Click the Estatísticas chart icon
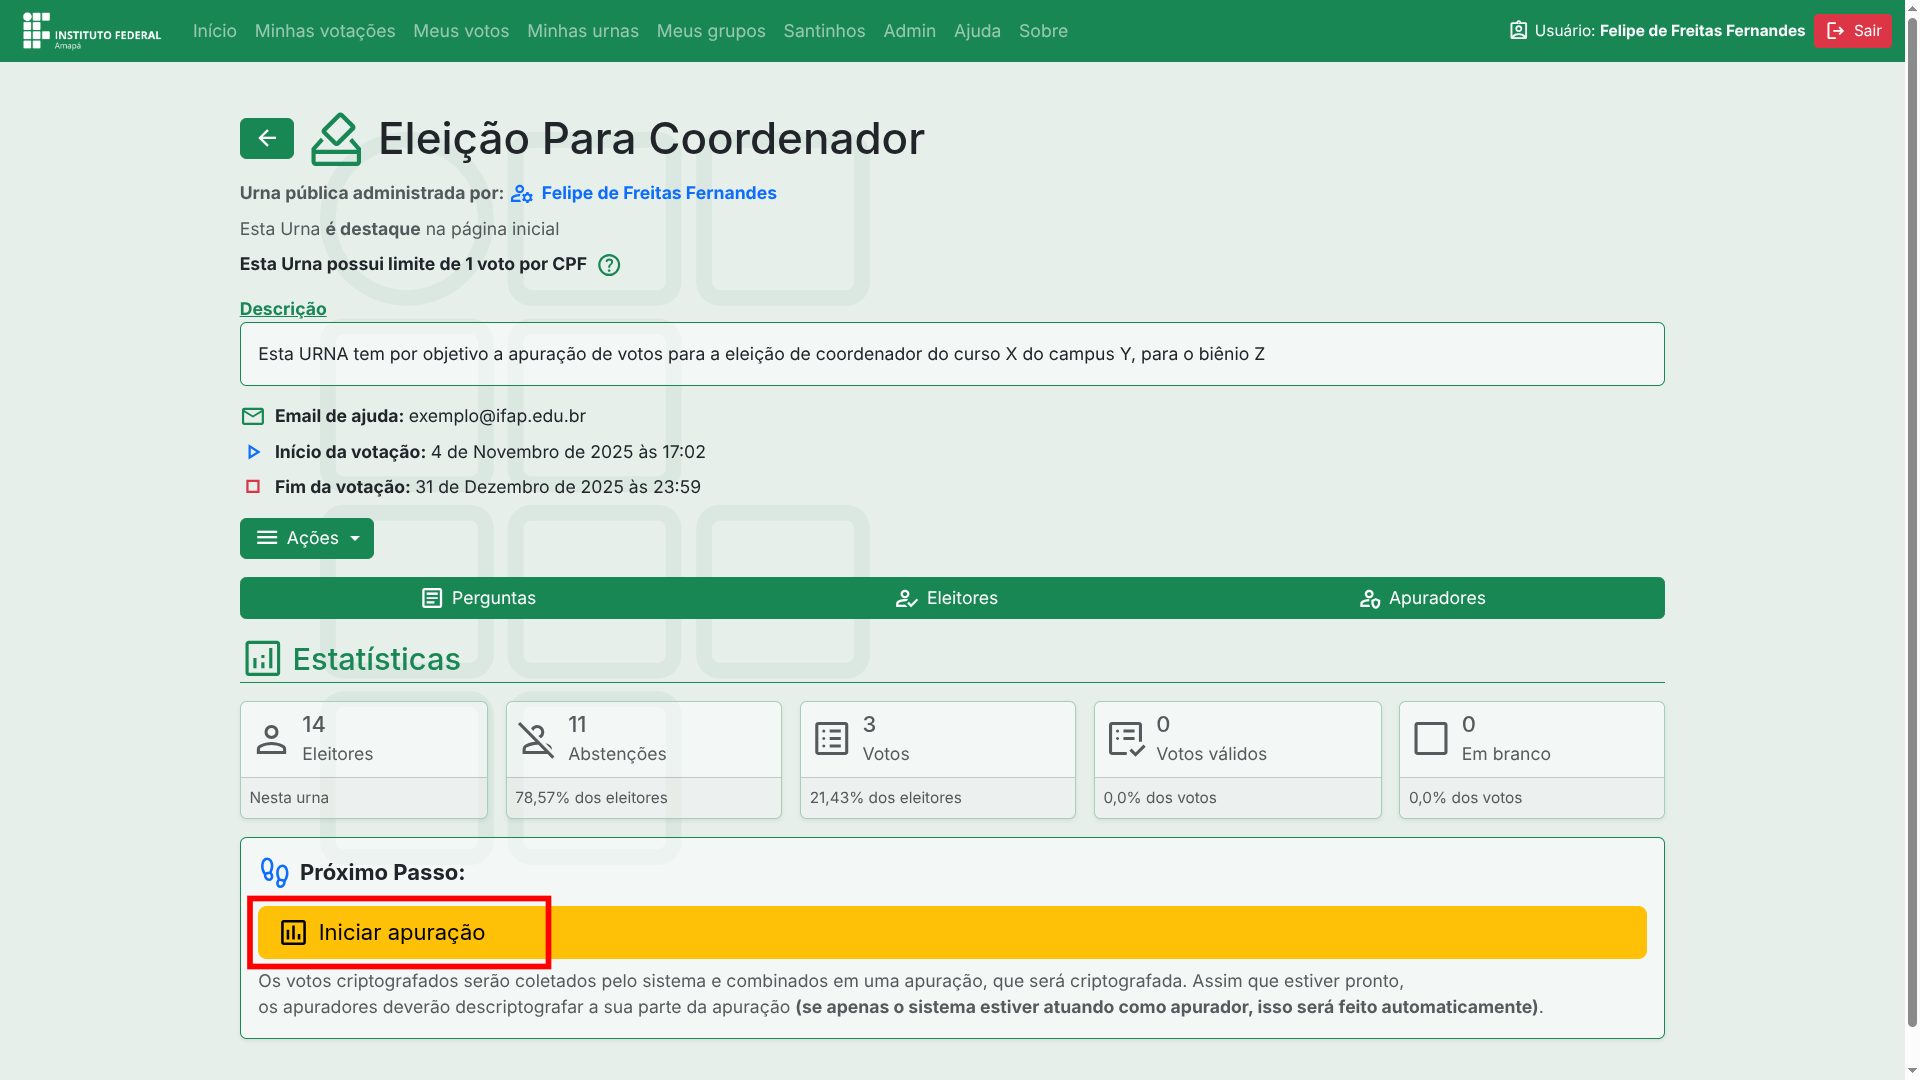Viewport: 1920px width, 1080px height. 262,659
